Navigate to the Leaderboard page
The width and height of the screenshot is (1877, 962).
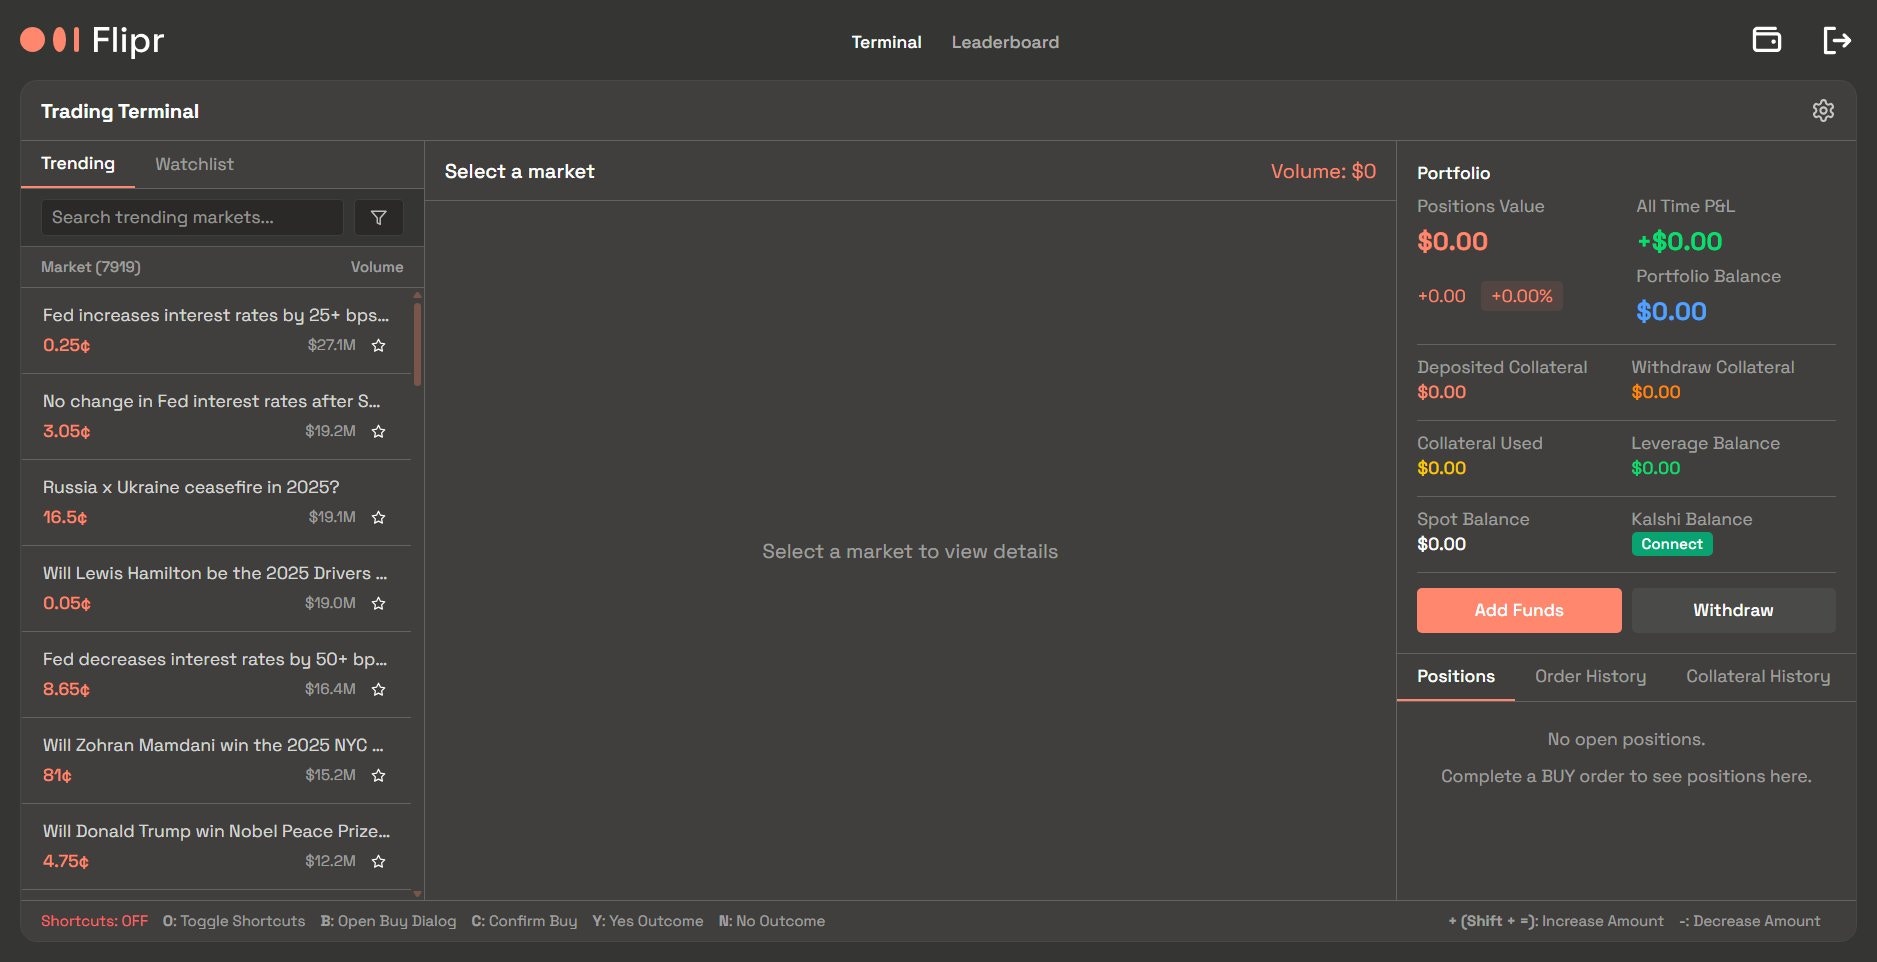(x=1006, y=42)
